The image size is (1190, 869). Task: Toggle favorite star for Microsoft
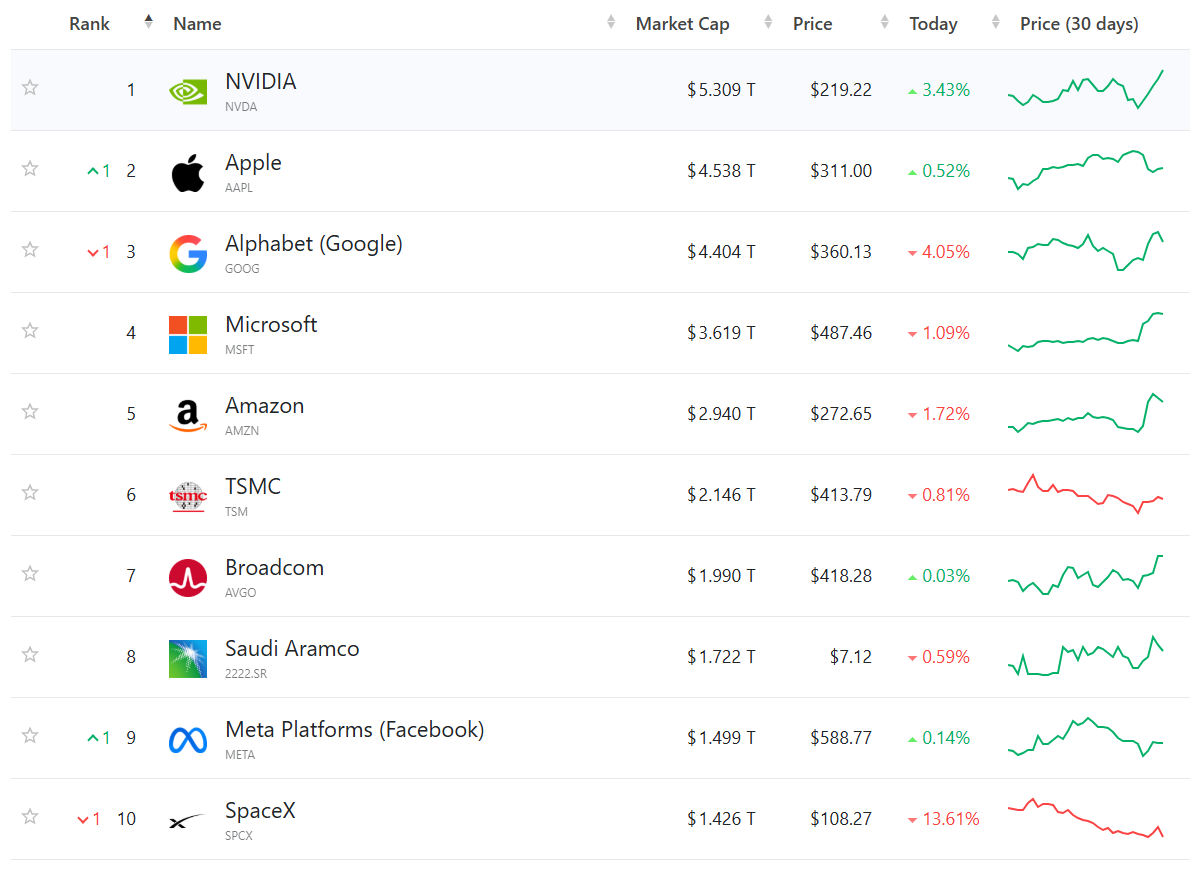30,330
